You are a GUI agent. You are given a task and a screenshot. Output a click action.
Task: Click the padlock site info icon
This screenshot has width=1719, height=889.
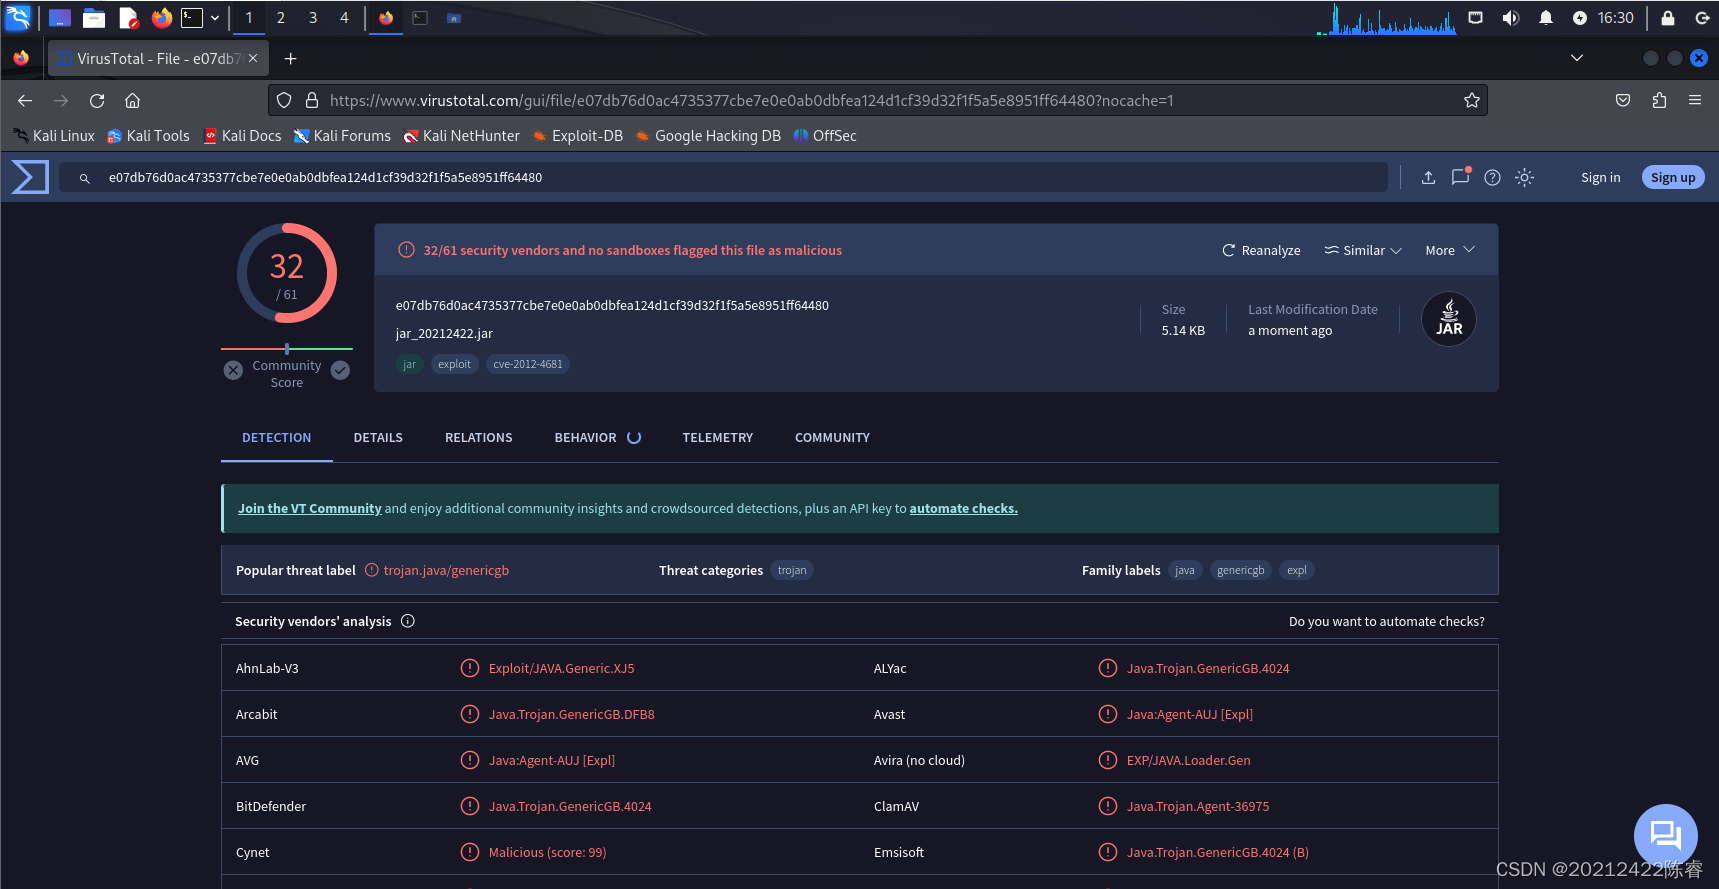[312, 100]
